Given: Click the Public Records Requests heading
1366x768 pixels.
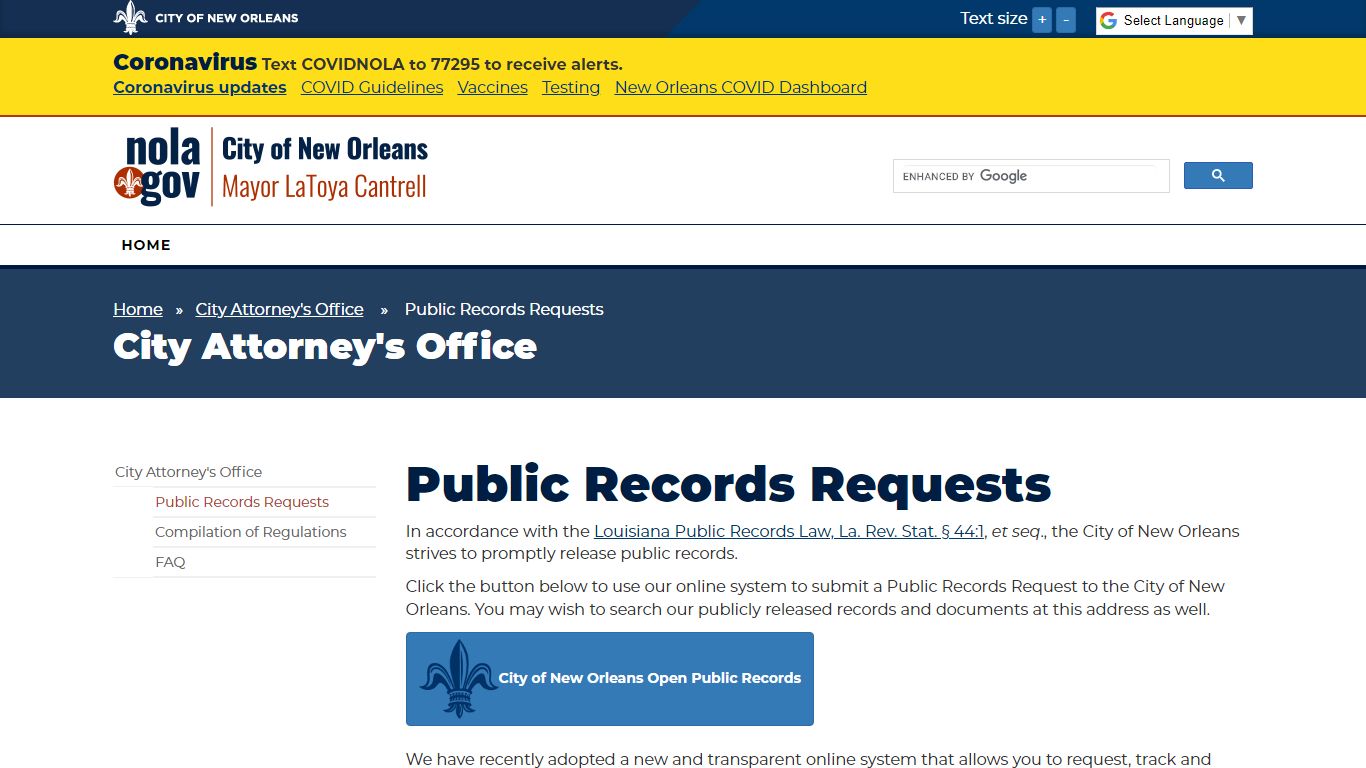Looking at the screenshot, I should [x=728, y=484].
